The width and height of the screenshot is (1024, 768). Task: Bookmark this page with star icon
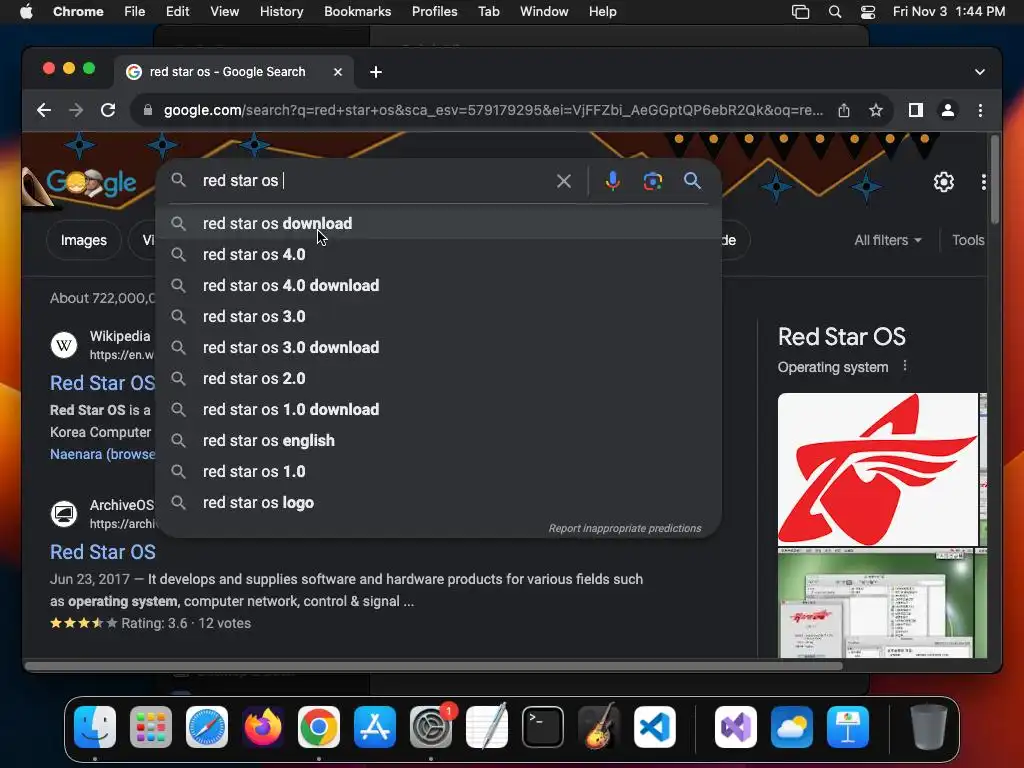876,110
